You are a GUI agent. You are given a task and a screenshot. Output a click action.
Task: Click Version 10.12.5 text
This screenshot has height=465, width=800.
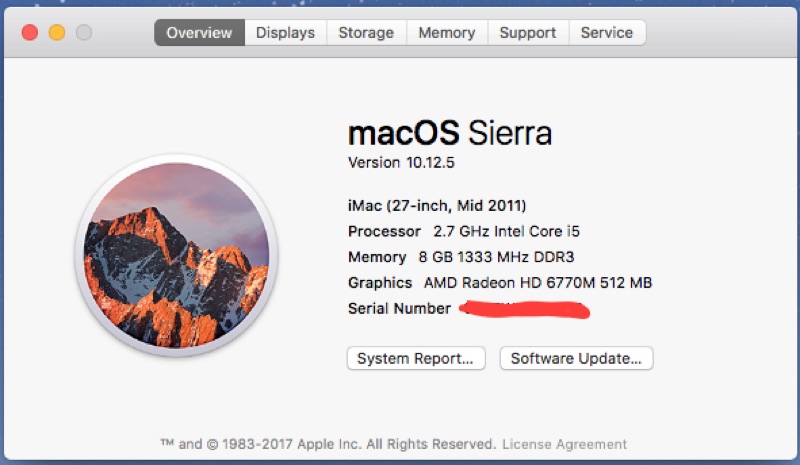pyautogui.click(x=401, y=162)
